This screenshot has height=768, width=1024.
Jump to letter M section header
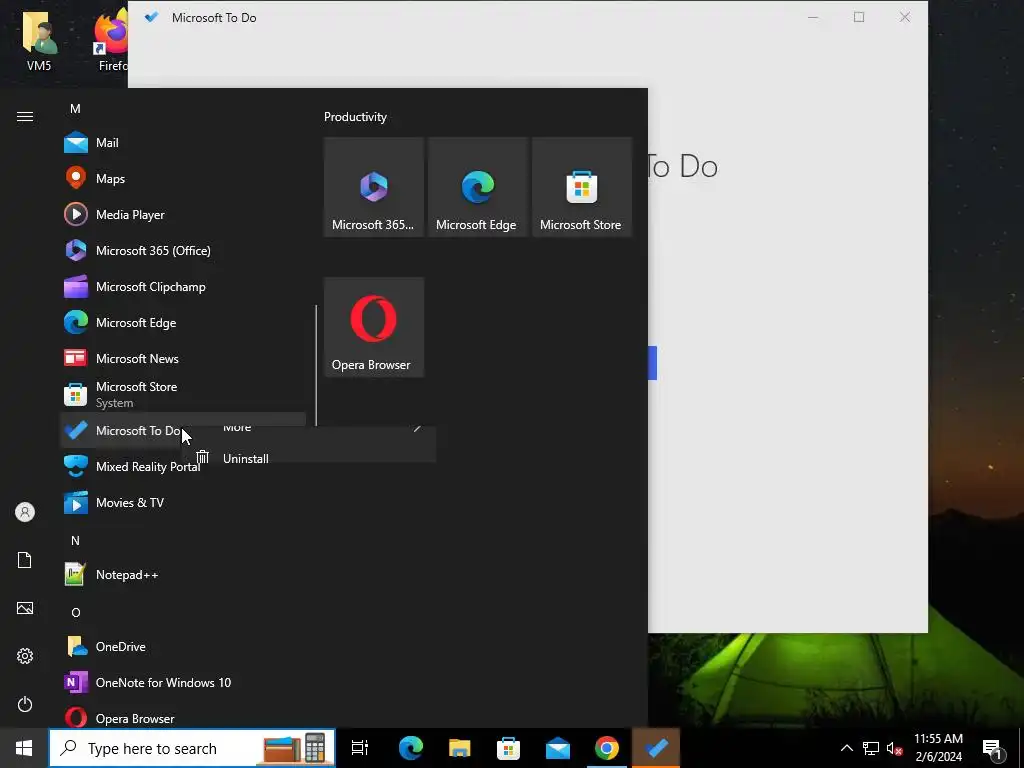click(x=75, y=108)
